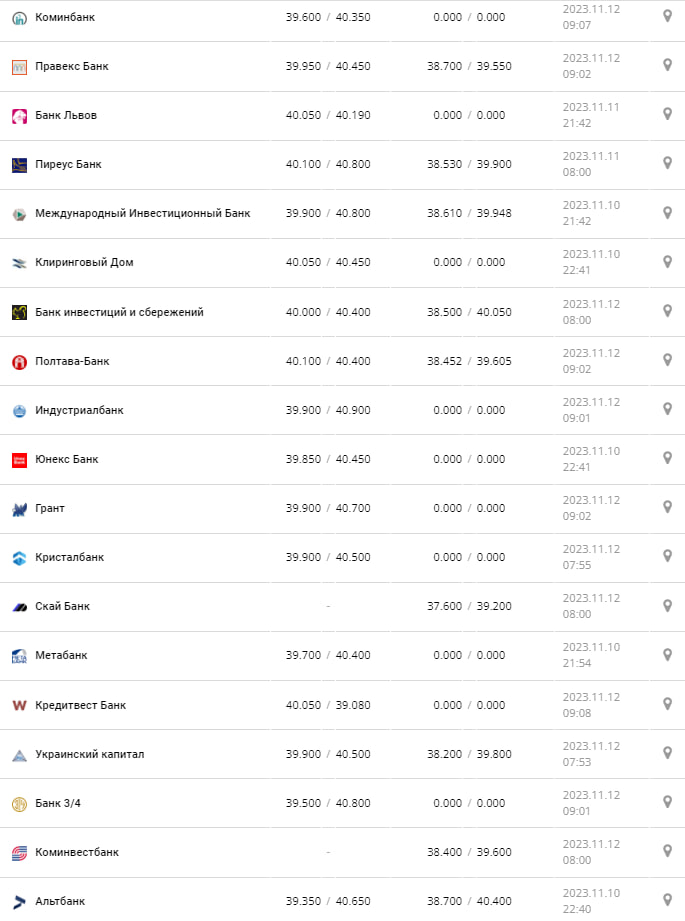Open the Международный Инвестиционный Банк link

pos(142,214)
